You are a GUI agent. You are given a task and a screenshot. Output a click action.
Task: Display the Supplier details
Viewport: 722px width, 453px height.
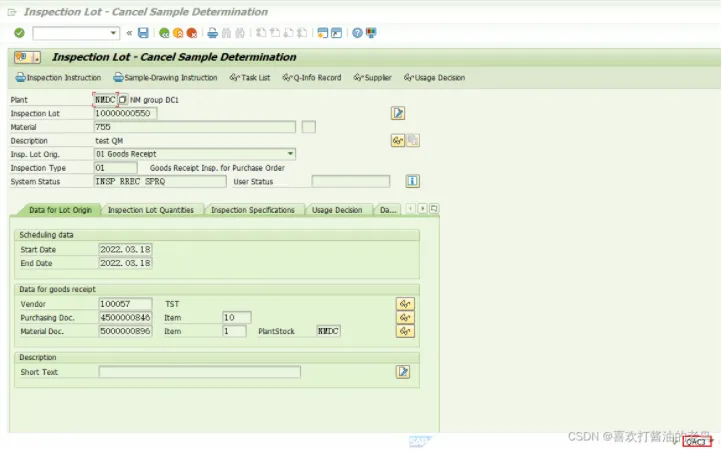point(373,77)
